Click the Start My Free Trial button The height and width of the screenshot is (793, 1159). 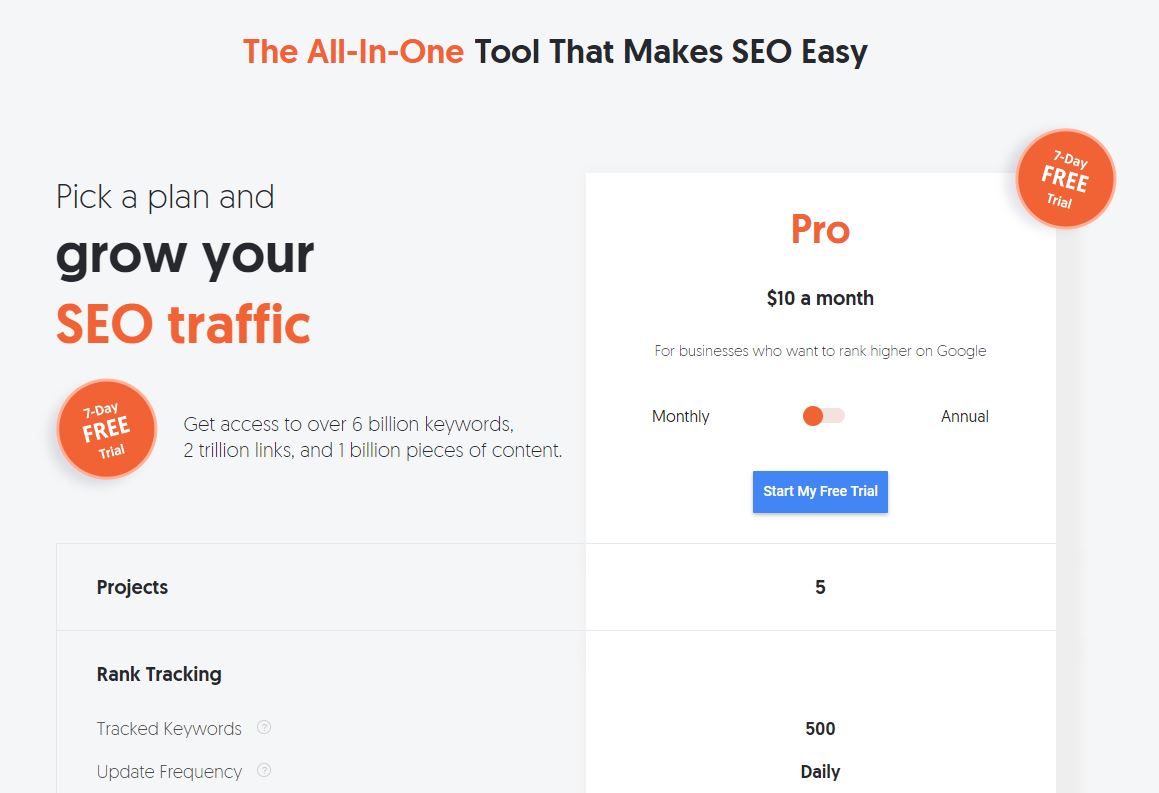point(820,491)
